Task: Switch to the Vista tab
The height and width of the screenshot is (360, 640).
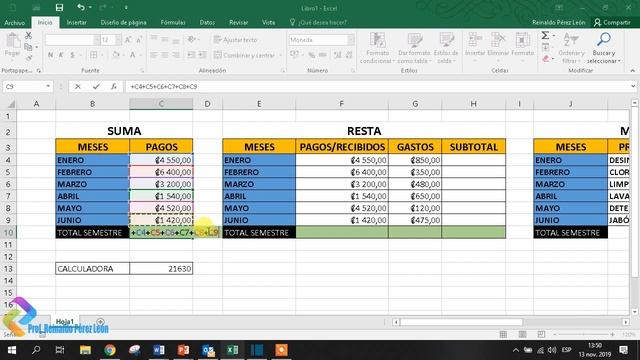Action: [x=269, y=22]
